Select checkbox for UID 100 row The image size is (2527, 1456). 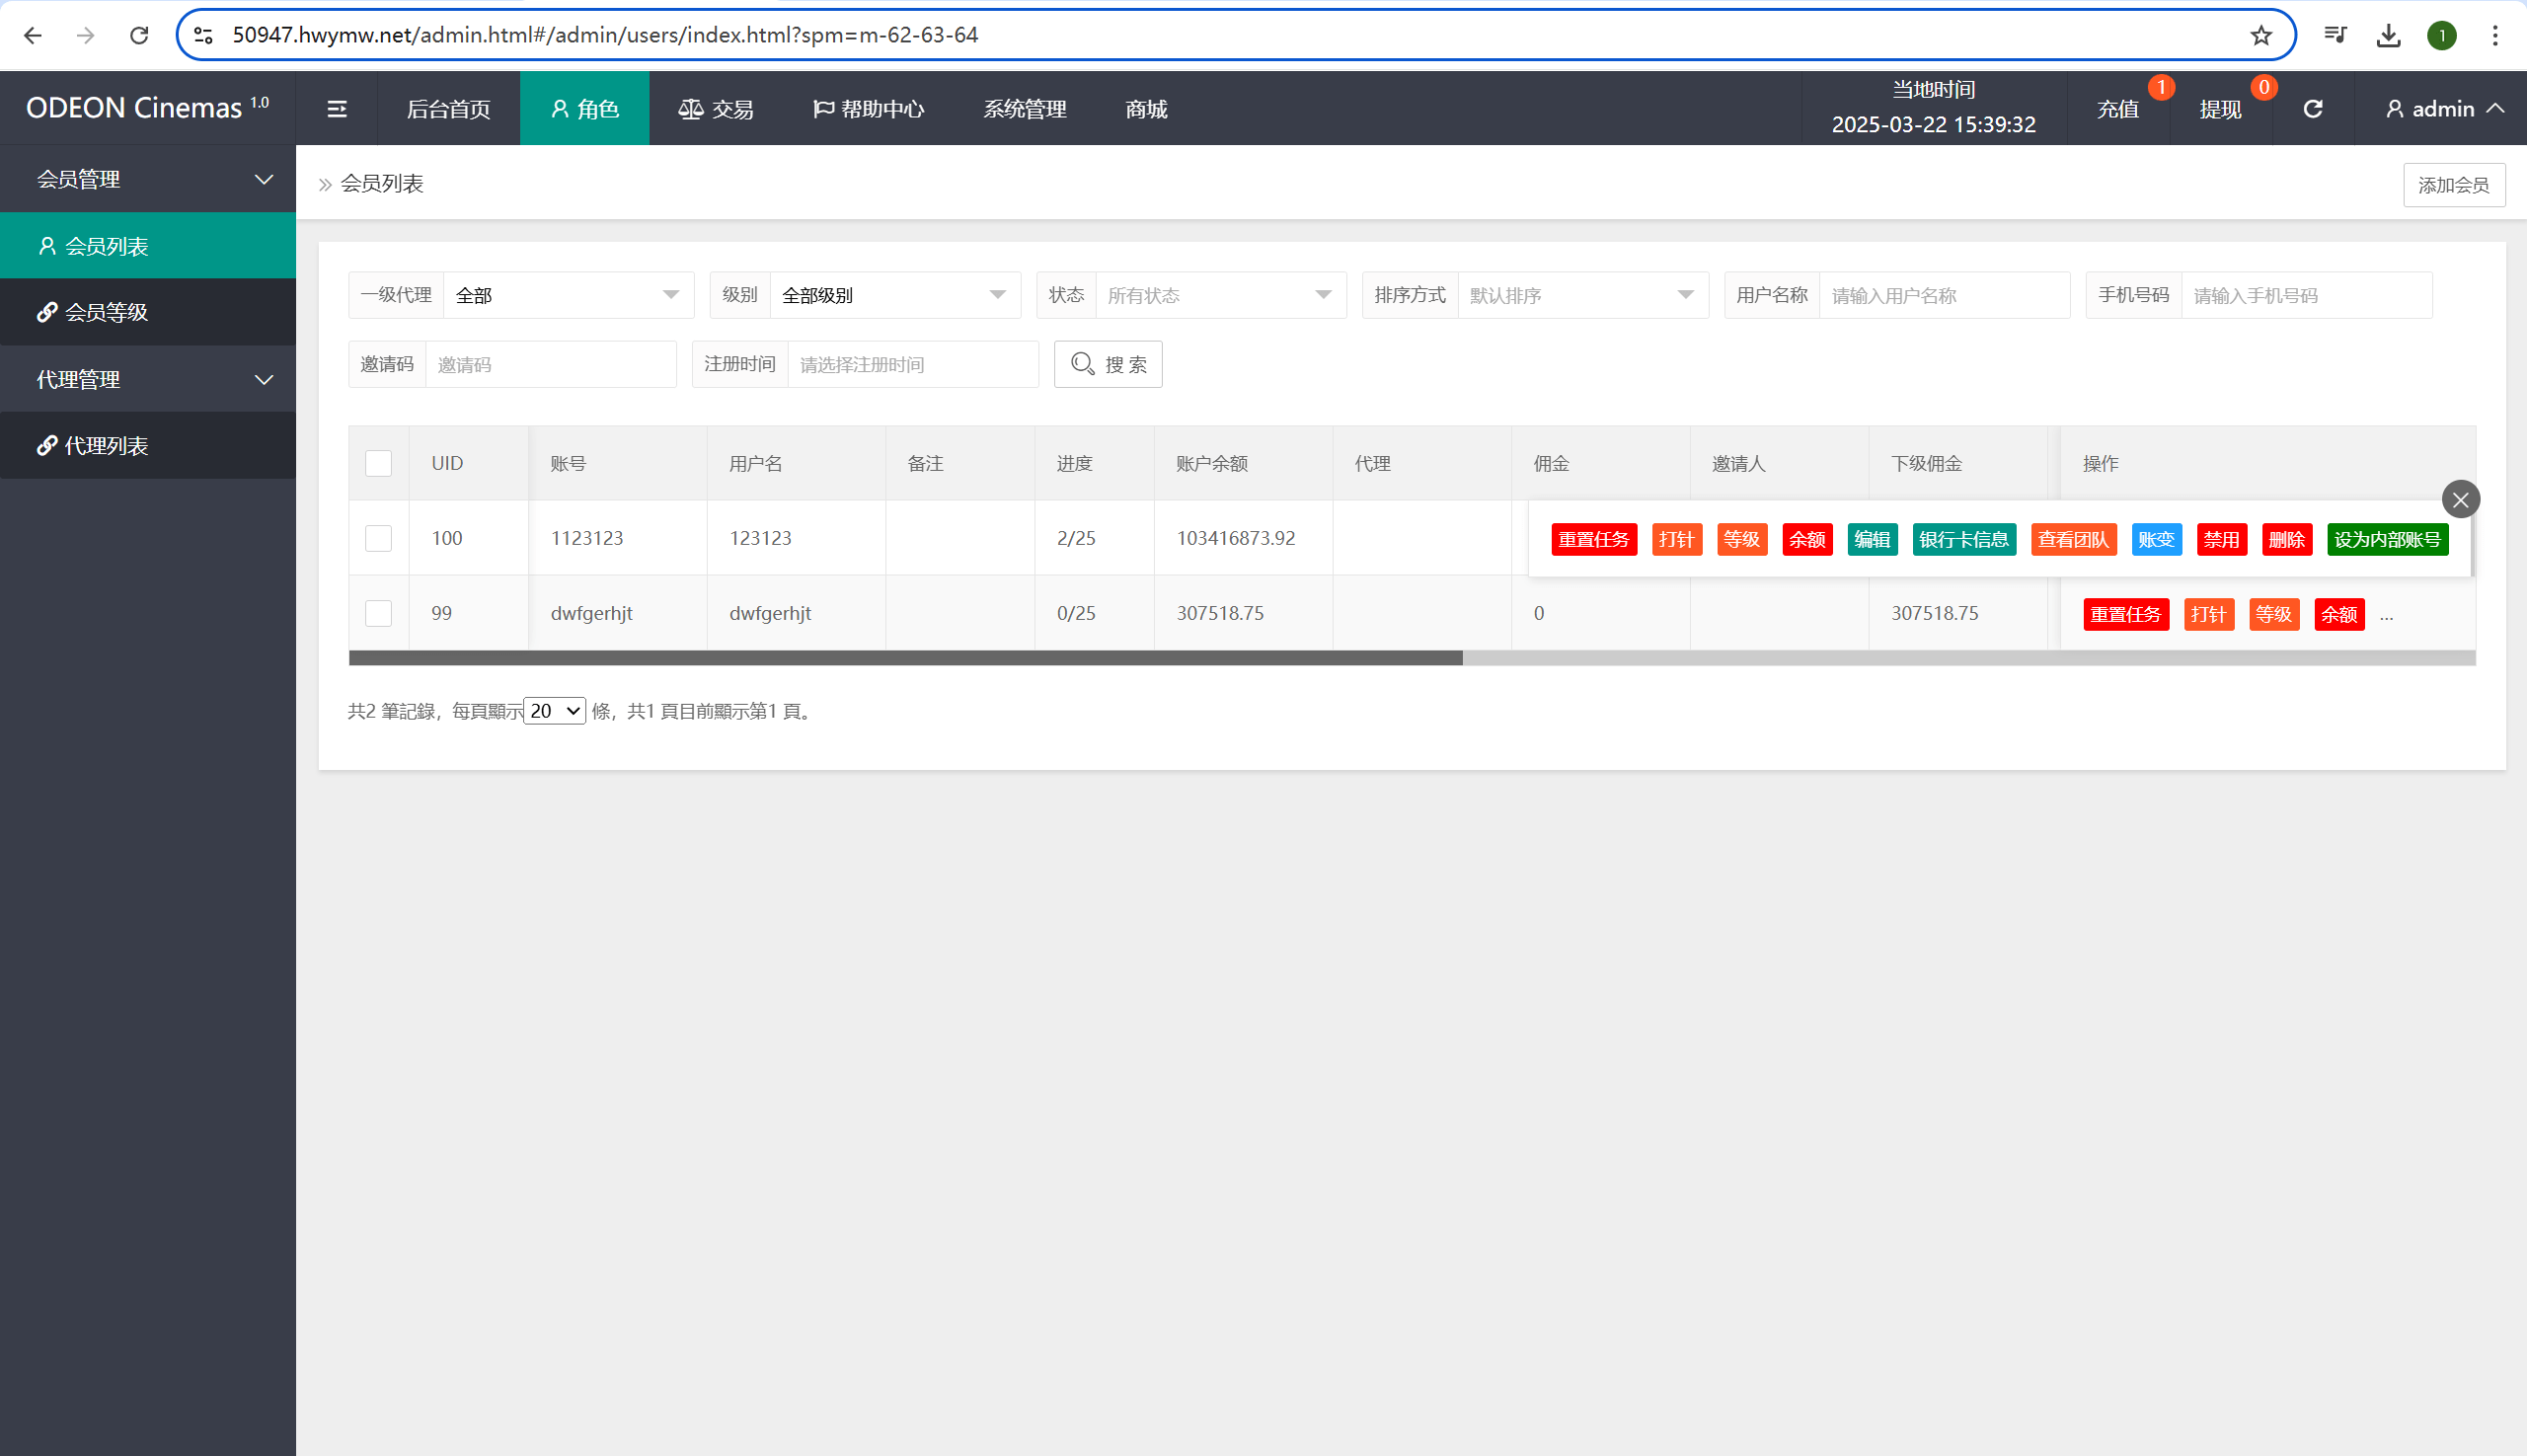coord(378,538)
